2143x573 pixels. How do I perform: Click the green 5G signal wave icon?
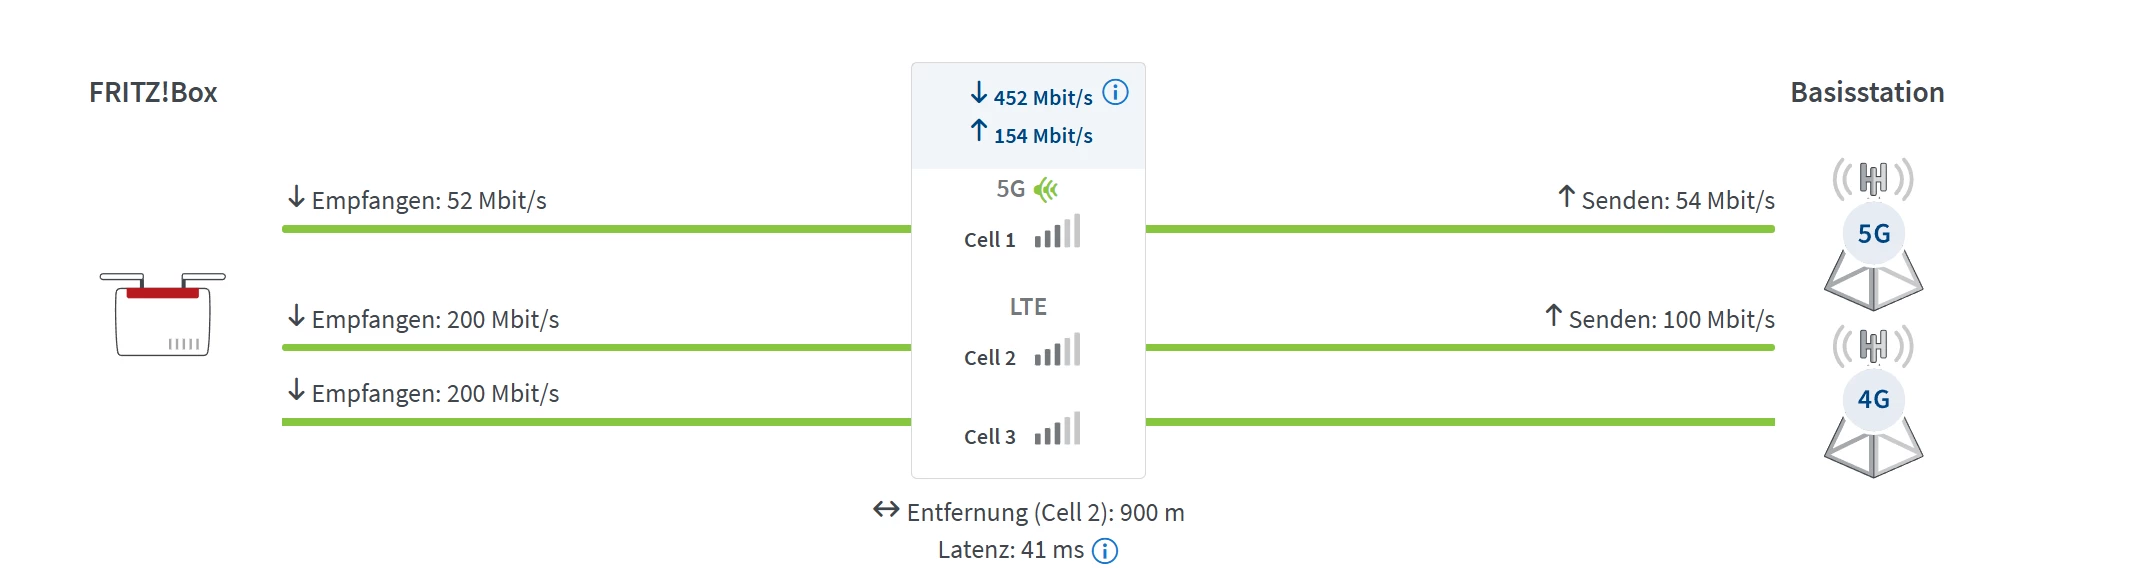tap(1046, 189)
